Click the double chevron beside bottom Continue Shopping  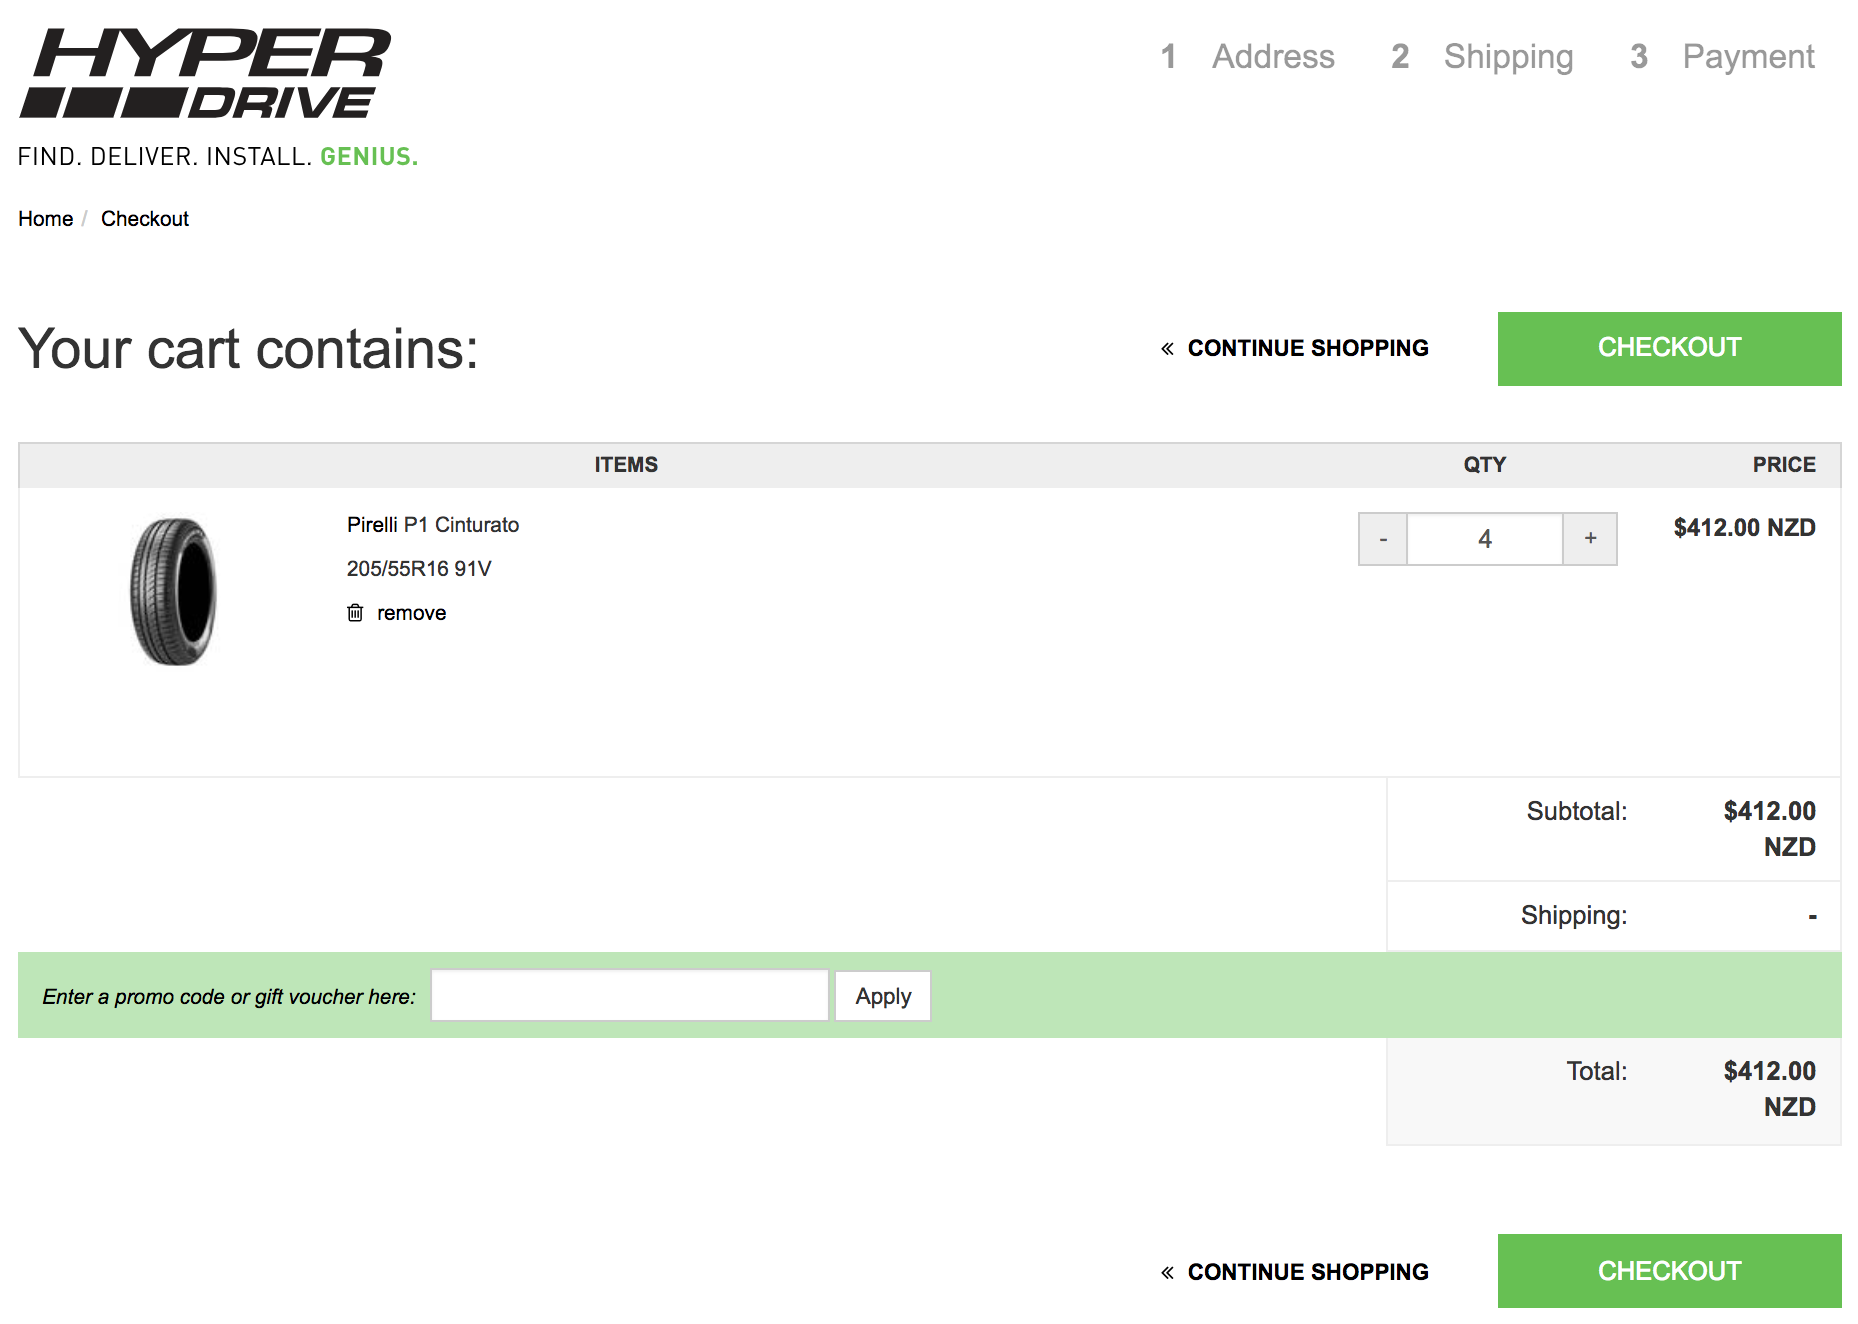[x=1167, y=1272]
